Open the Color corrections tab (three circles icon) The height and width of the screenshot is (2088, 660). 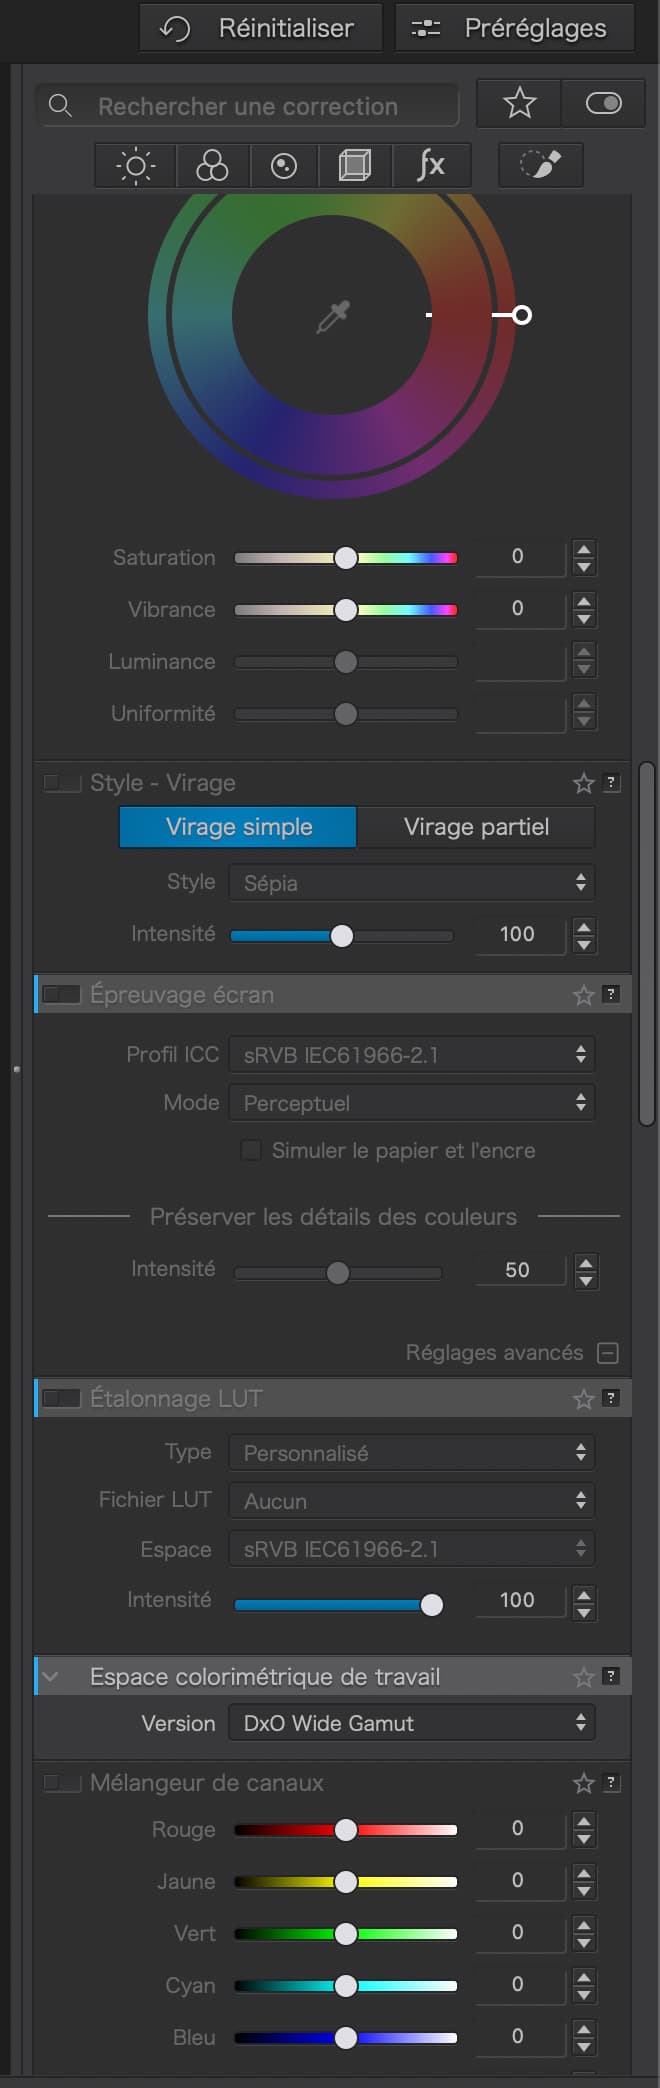211,165
